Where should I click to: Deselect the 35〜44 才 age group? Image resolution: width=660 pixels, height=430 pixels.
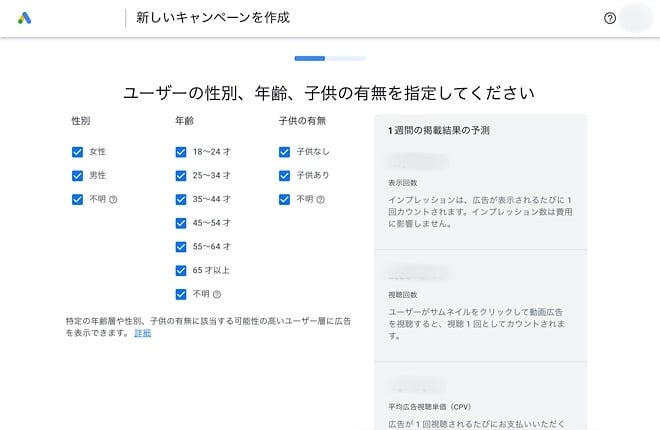pos(181,199)
